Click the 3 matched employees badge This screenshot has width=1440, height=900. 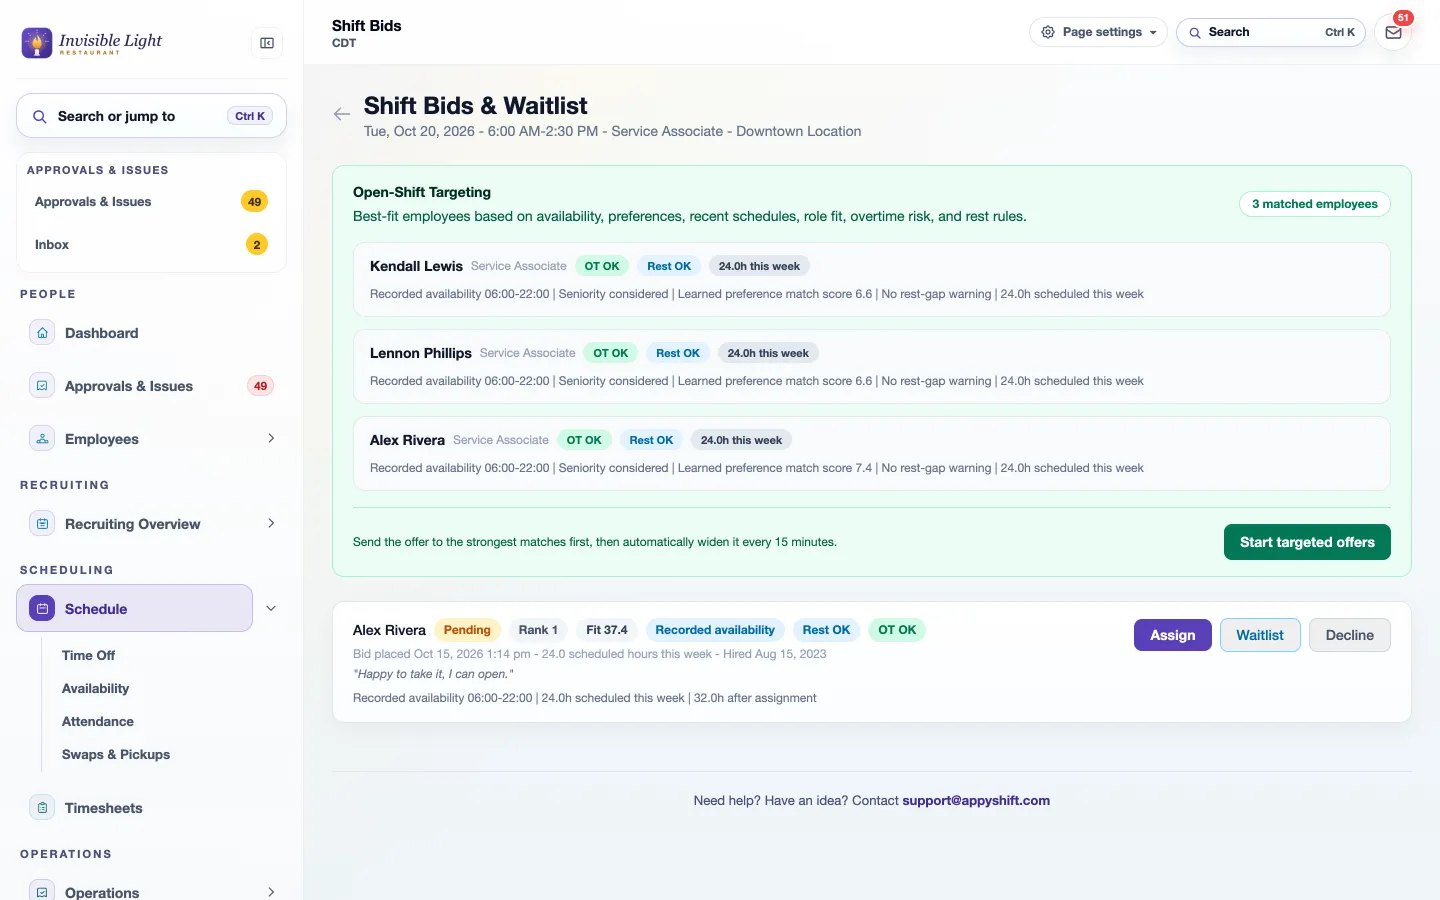point(1314,204)
